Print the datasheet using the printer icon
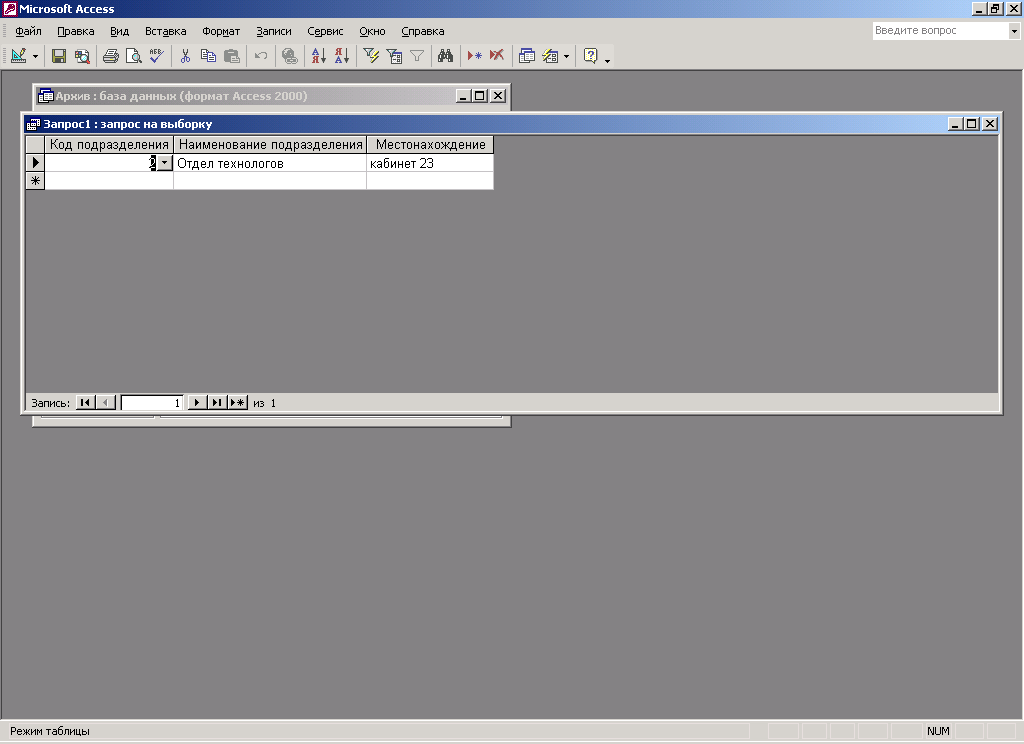Viewport: 1024px width, 744px height. tap(111, 56)
